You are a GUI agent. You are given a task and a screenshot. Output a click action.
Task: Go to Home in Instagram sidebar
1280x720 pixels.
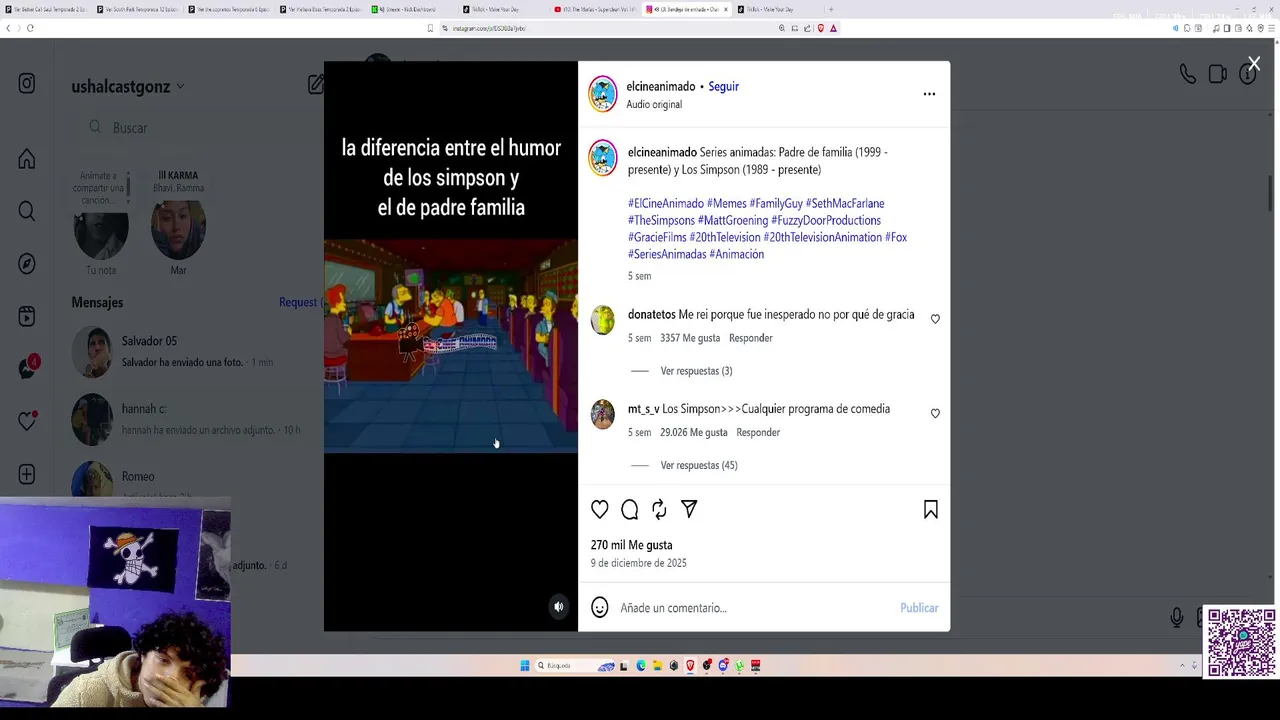[27, 159]
